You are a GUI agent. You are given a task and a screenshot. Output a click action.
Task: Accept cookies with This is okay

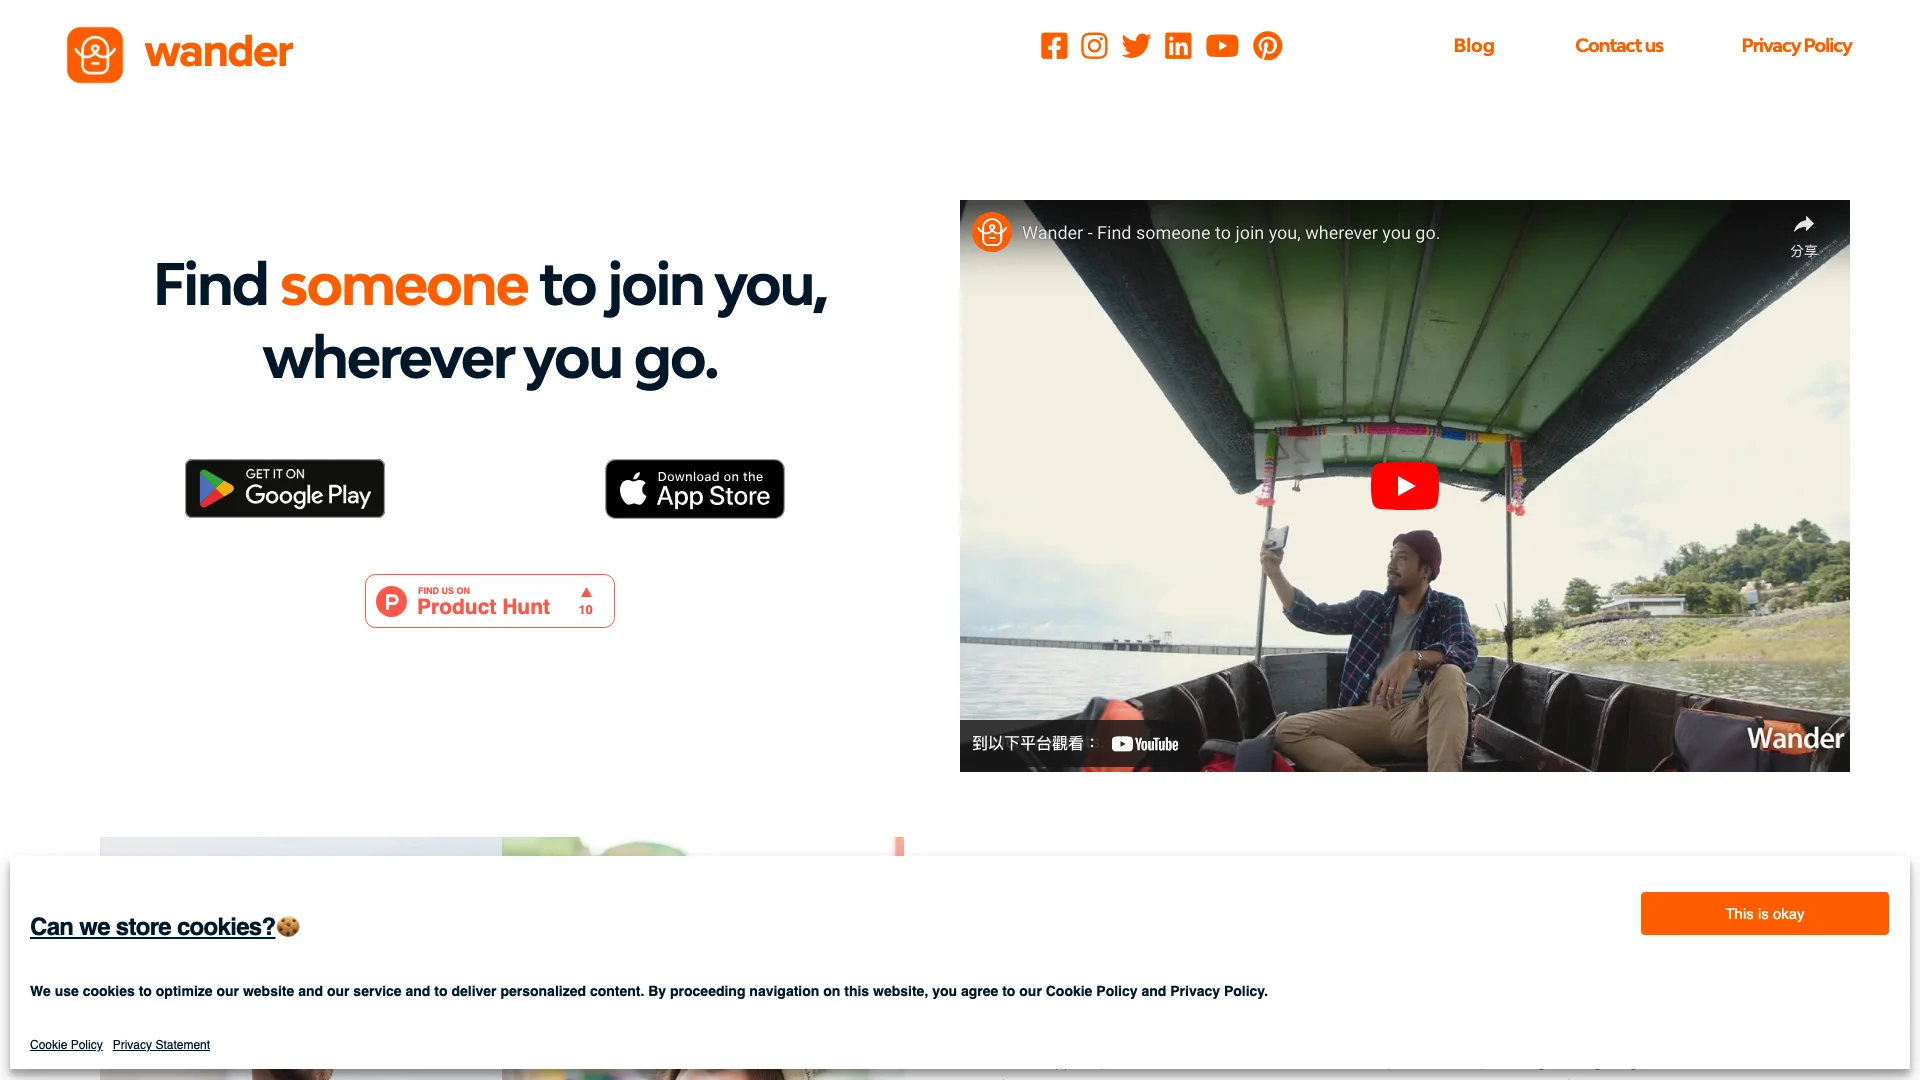[1764, 914]
